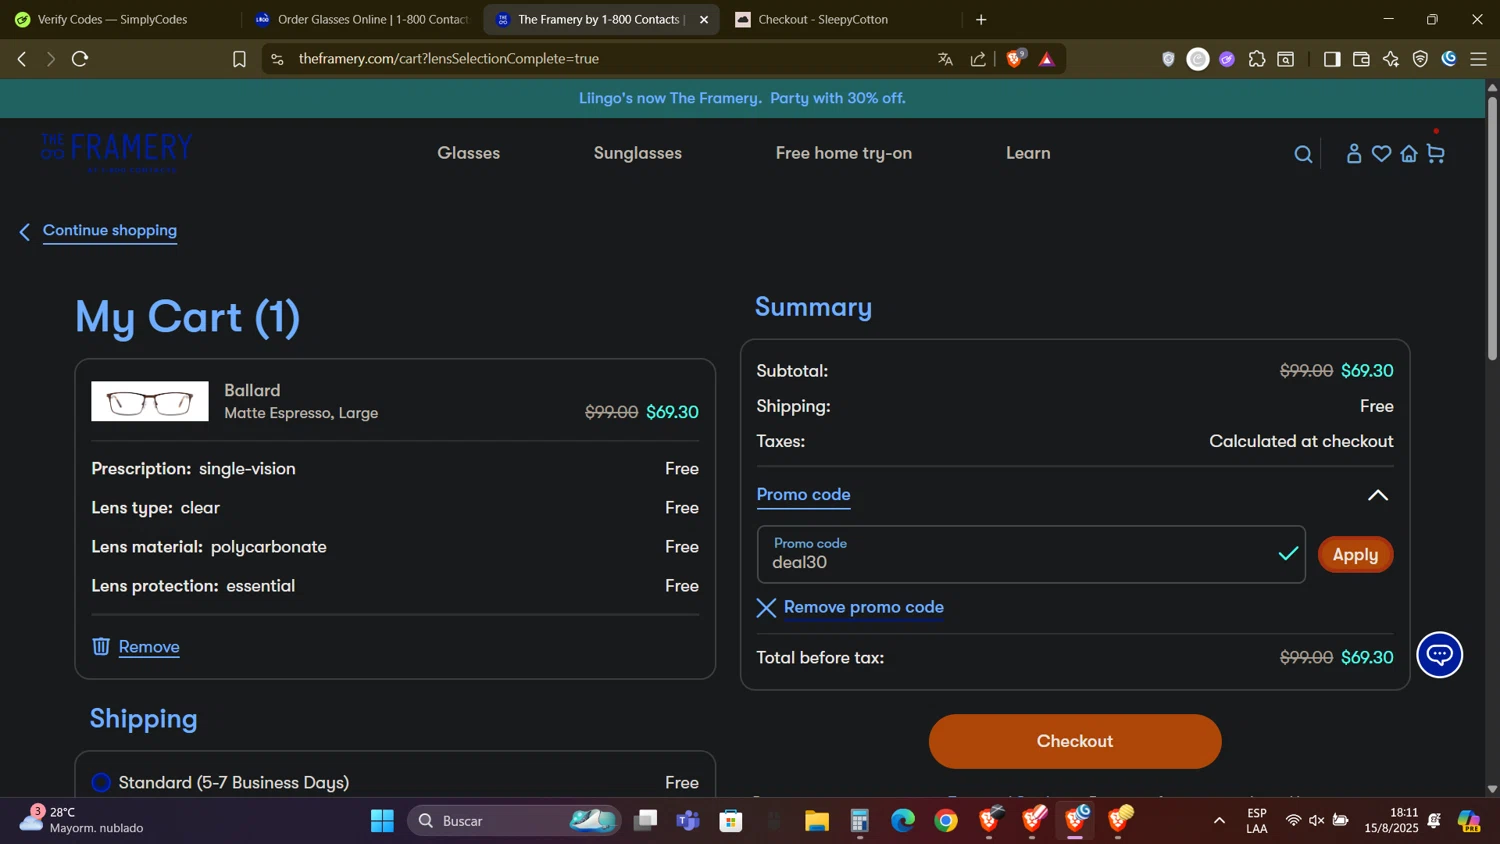Click the share page icon

[978, 59]
